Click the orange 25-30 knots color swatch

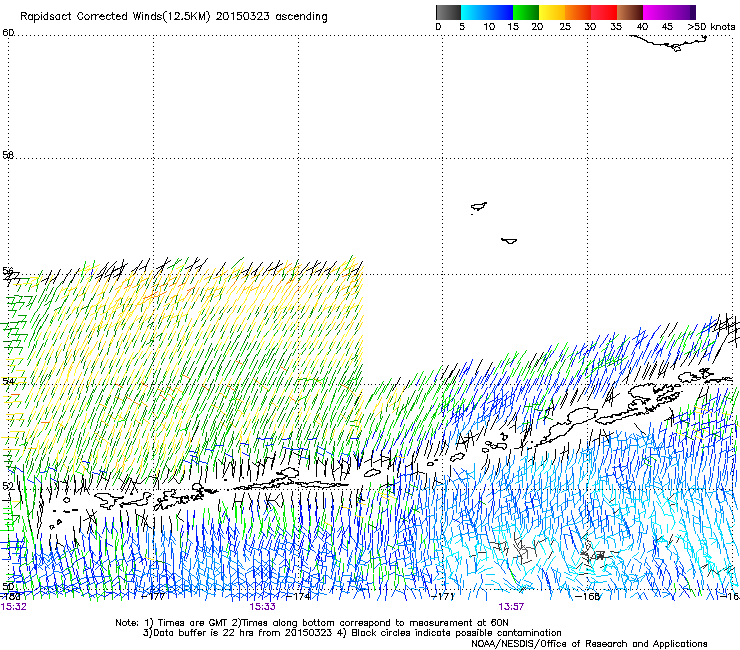(578, 12)
